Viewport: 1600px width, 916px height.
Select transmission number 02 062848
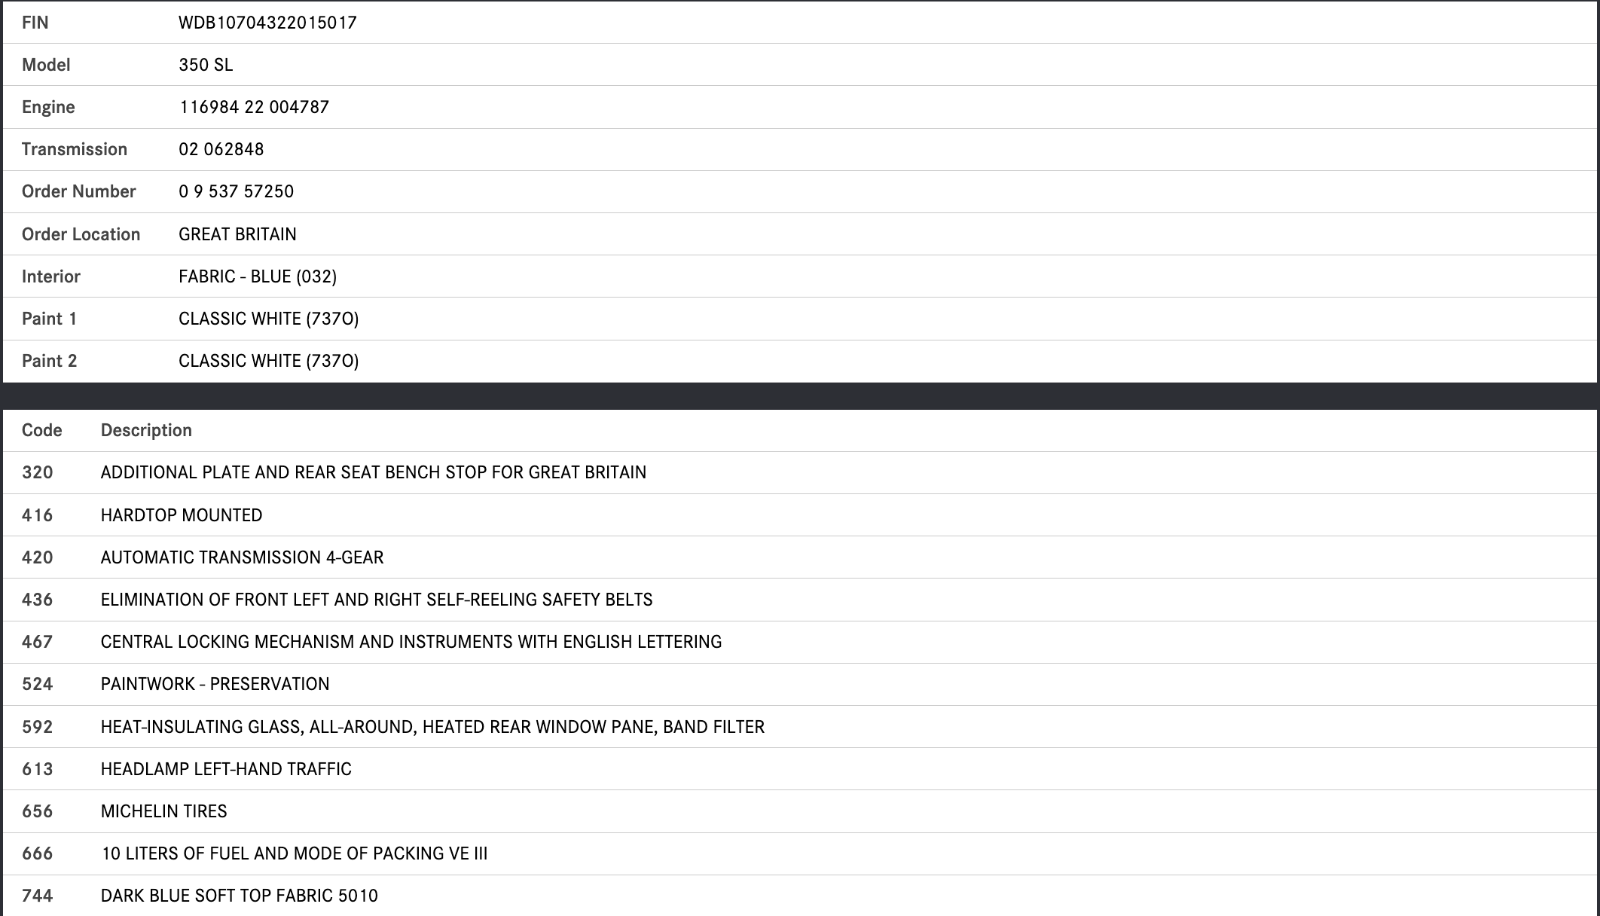[221, 149]
